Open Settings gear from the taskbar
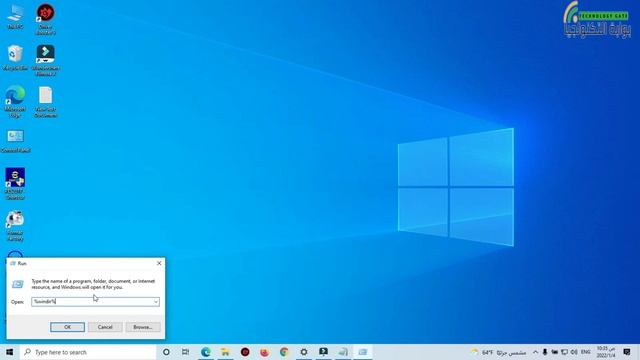This screenshot has height=360, width=640. [304, 352]
